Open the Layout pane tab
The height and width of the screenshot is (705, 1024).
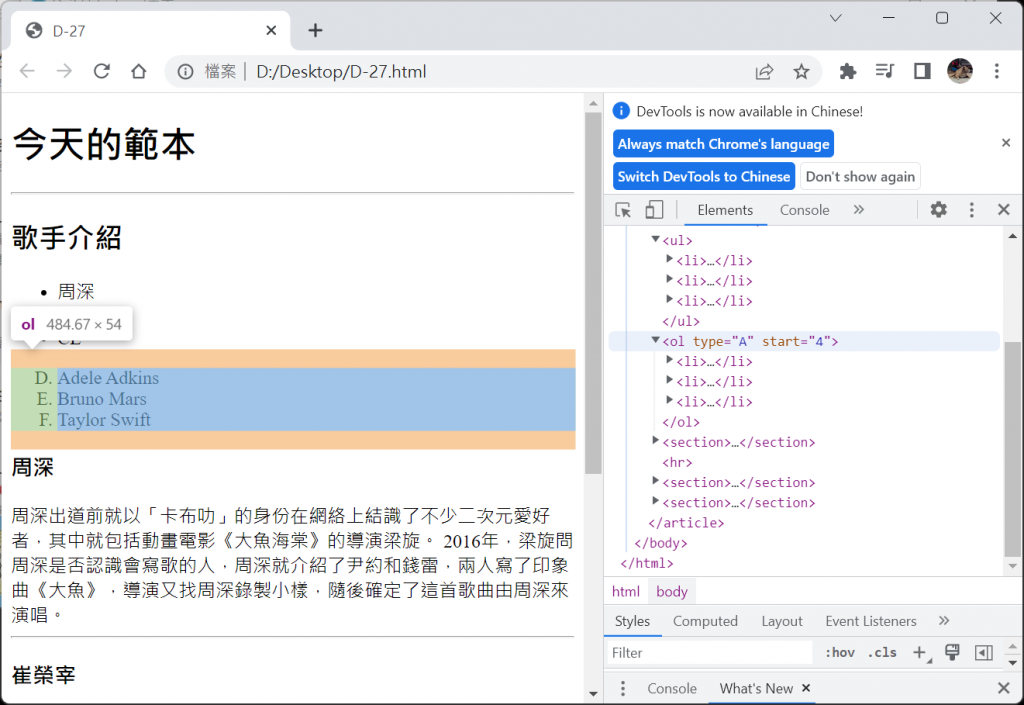(x=782, y=621)
